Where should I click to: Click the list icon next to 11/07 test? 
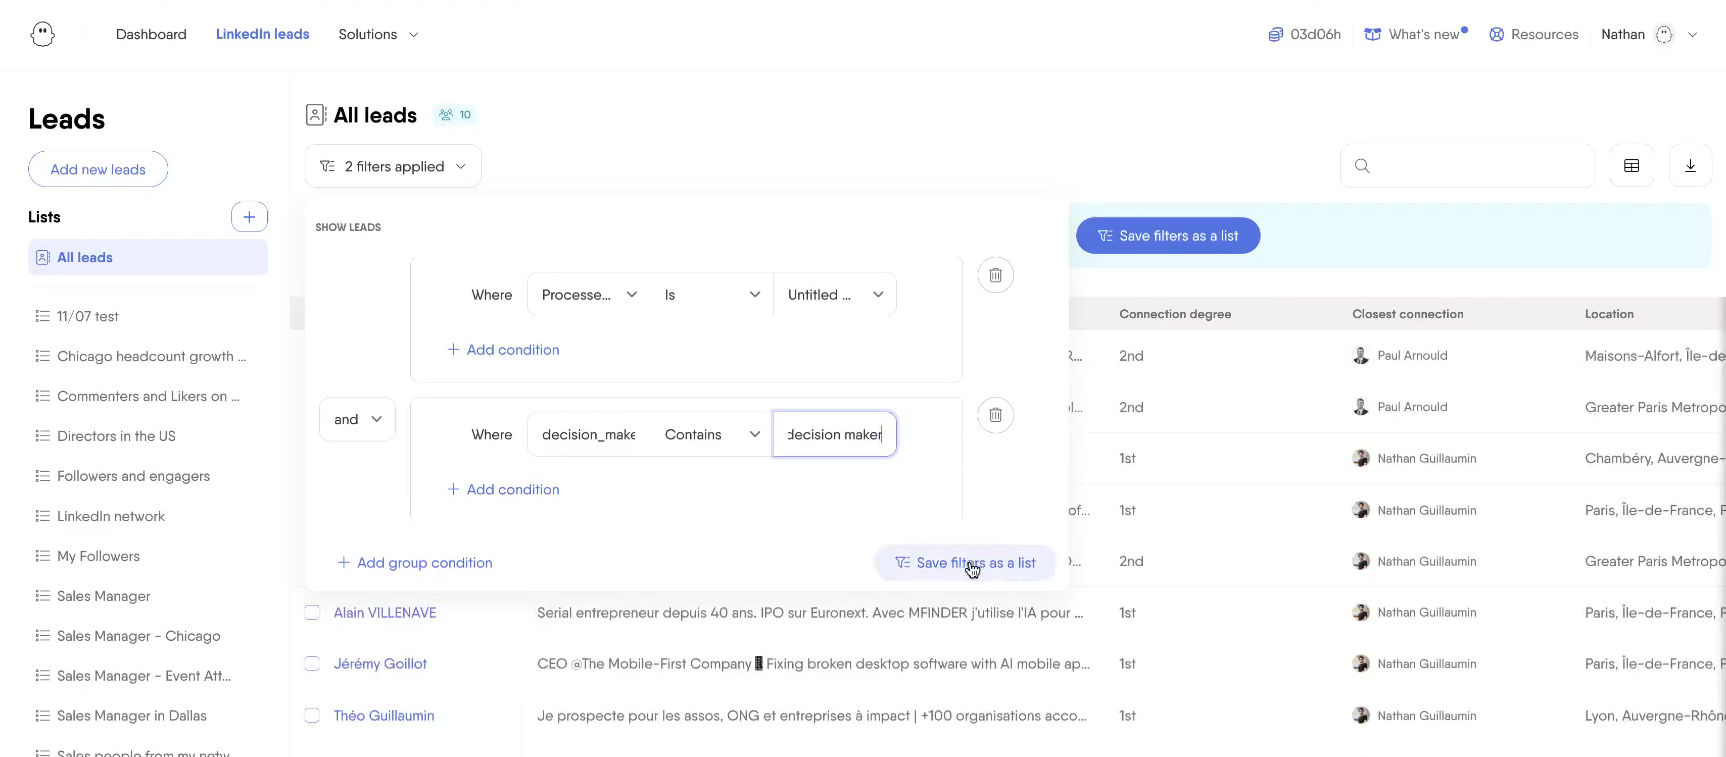43,316
